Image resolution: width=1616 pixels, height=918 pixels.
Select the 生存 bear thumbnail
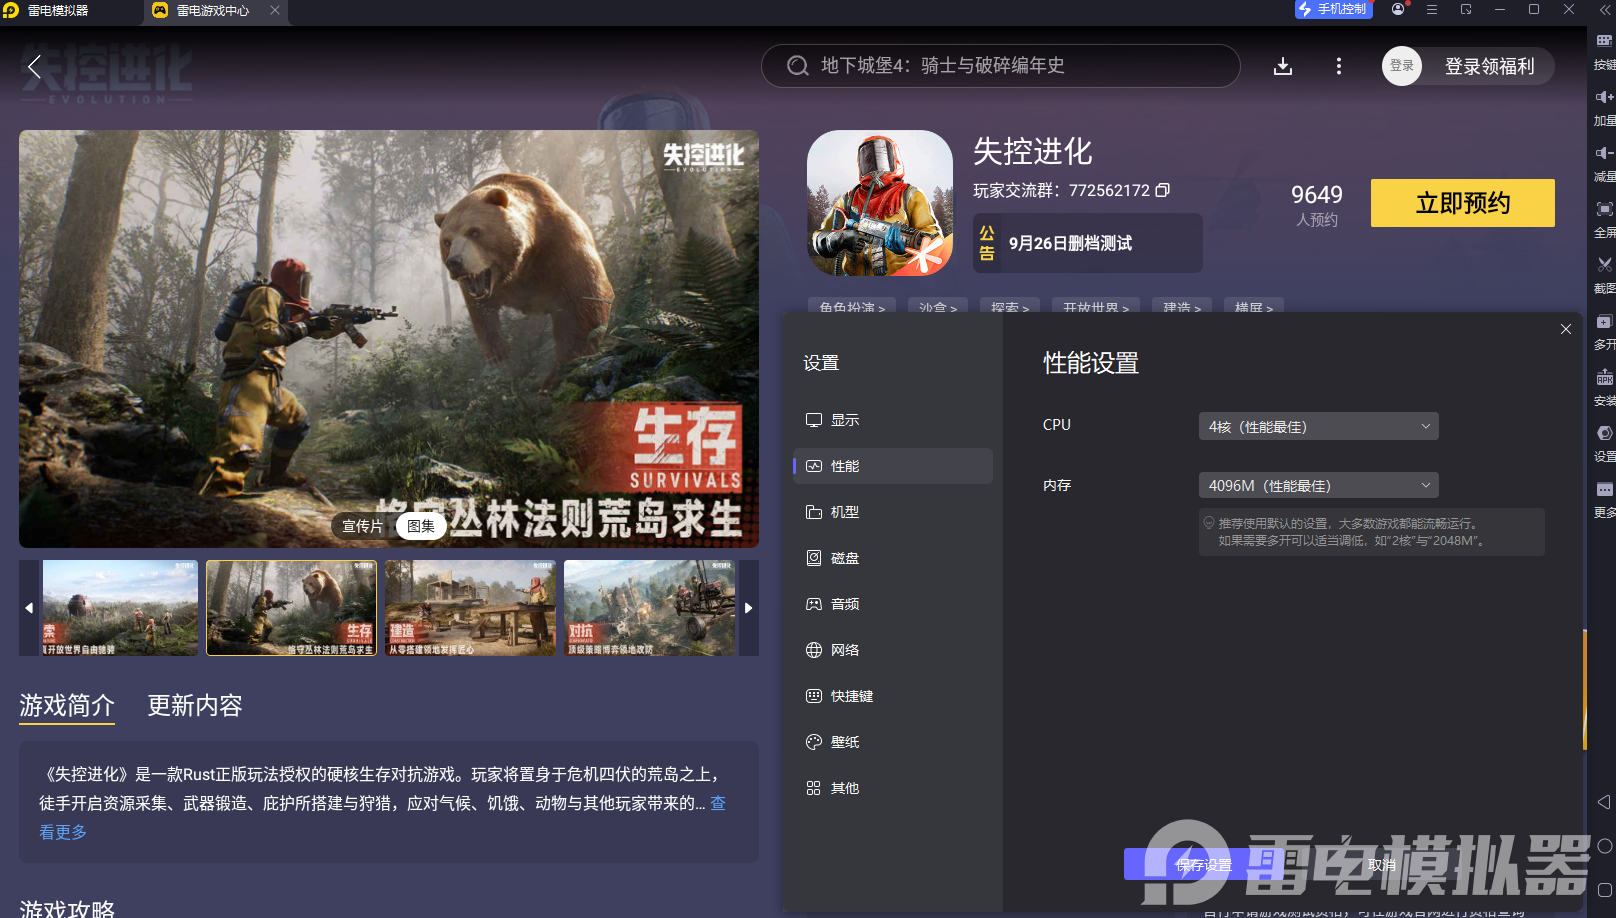[x=292, y=608]
